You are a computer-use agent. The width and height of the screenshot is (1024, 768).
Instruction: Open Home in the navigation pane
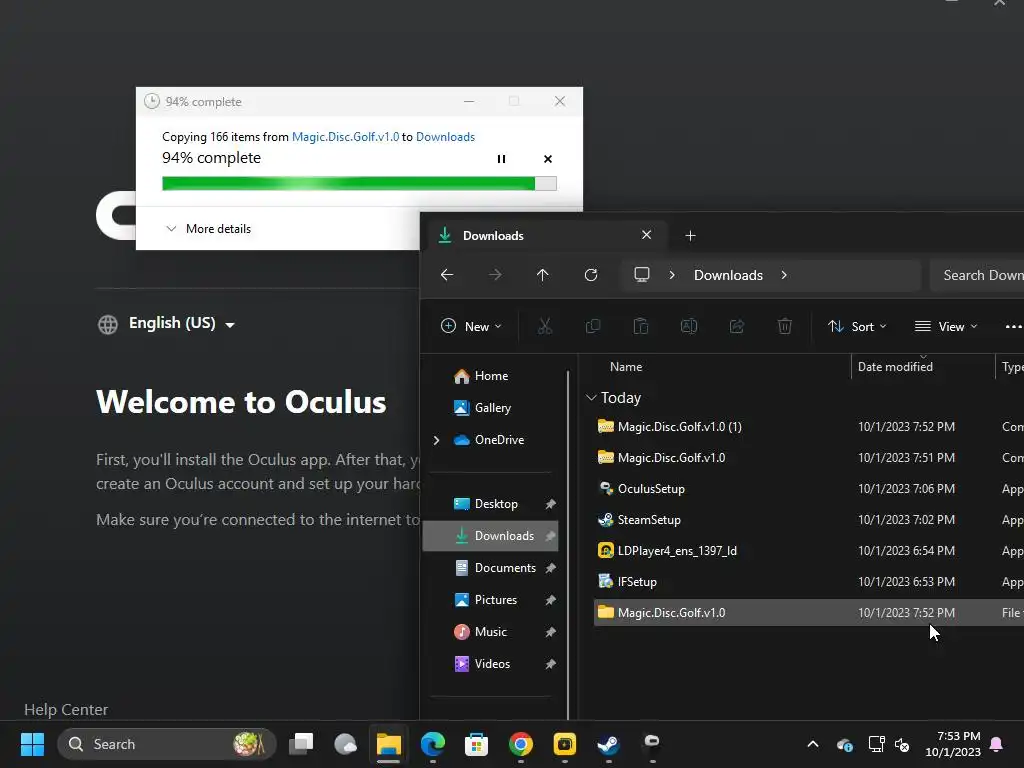coord(481,376)
